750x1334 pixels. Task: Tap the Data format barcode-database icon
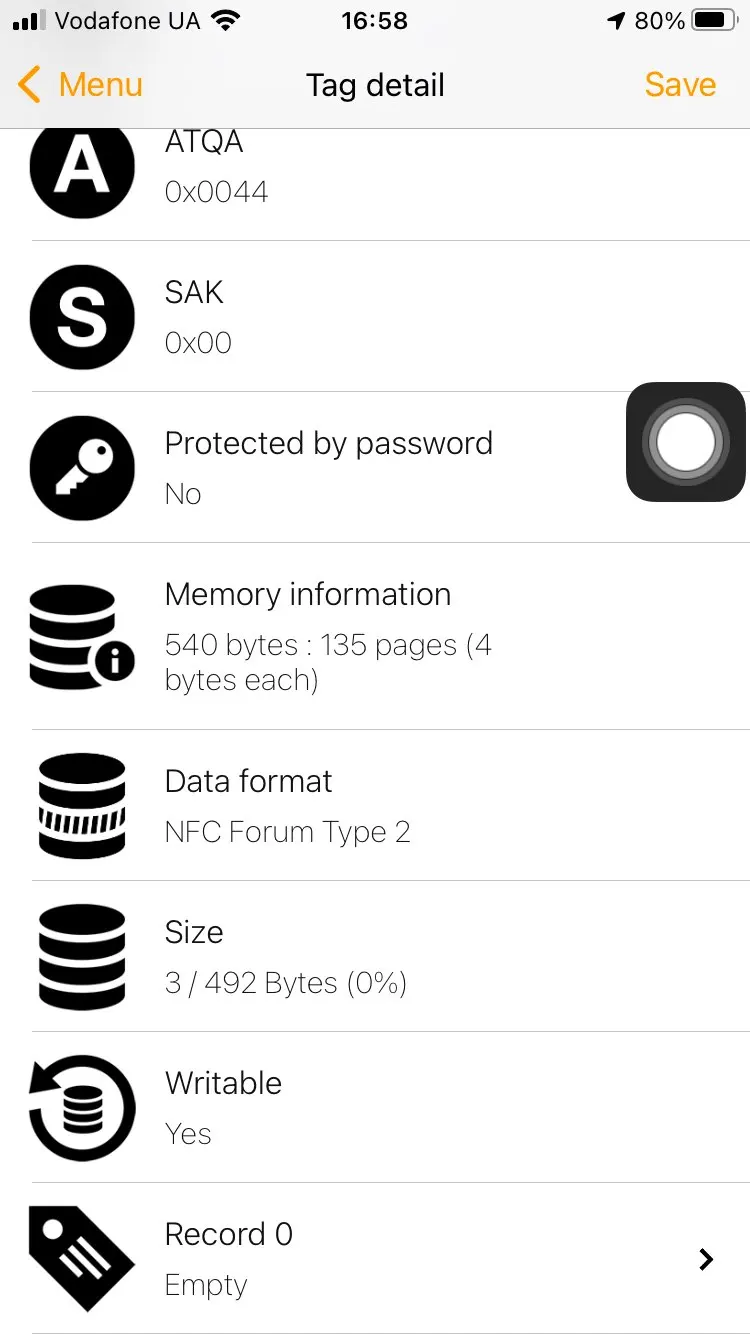click(x=82, y=806)
